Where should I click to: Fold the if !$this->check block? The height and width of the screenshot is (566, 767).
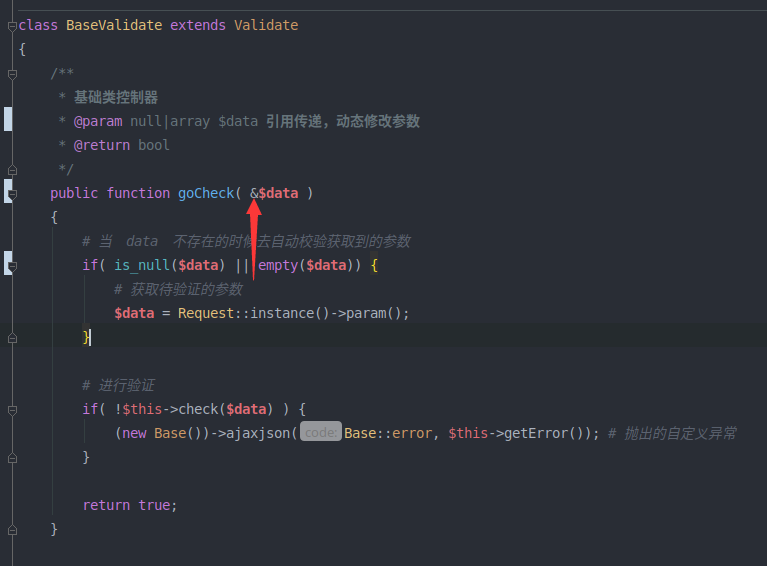coord(13,410)
